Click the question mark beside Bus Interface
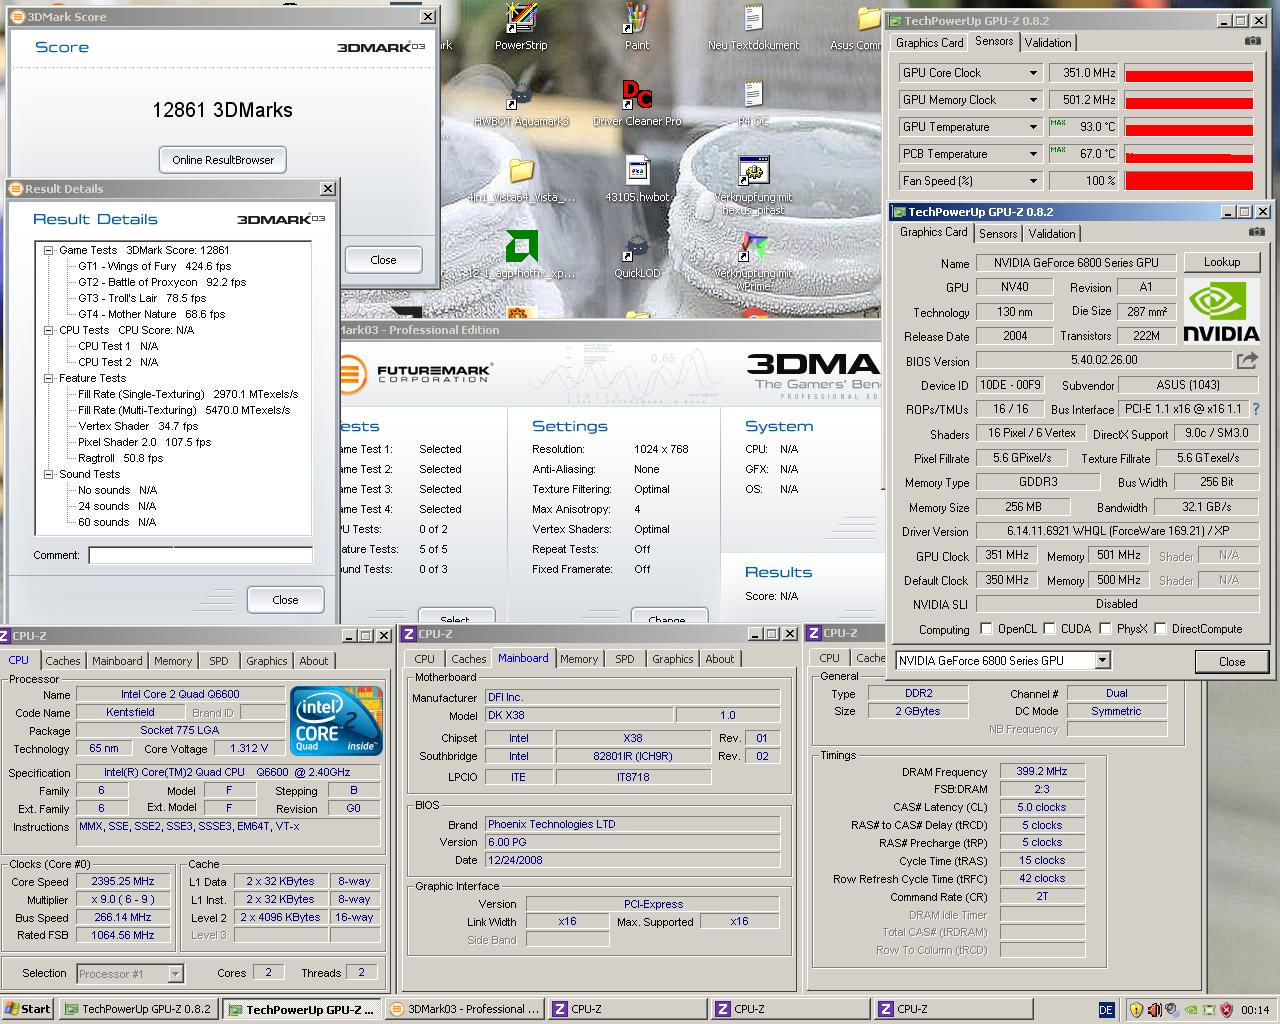This screenshot has height=1024, width=1280. click(1256, 409)
